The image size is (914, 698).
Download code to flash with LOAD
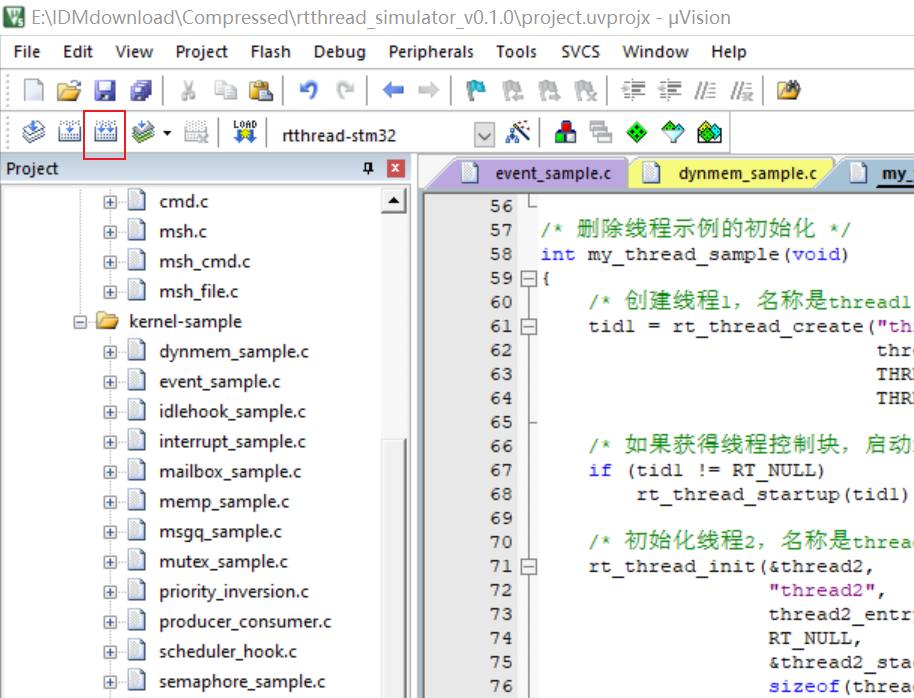tap(245, 132)
